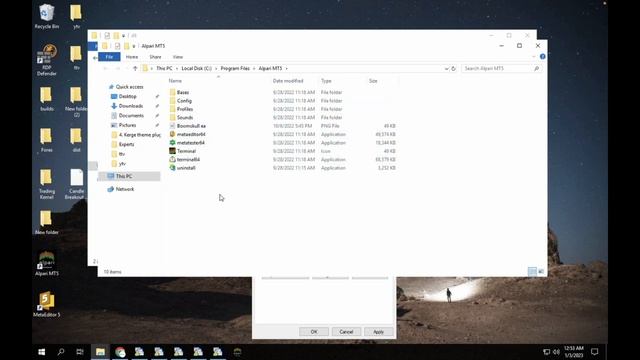Select the terminal64 application file
640x360 pixels.
188,160
